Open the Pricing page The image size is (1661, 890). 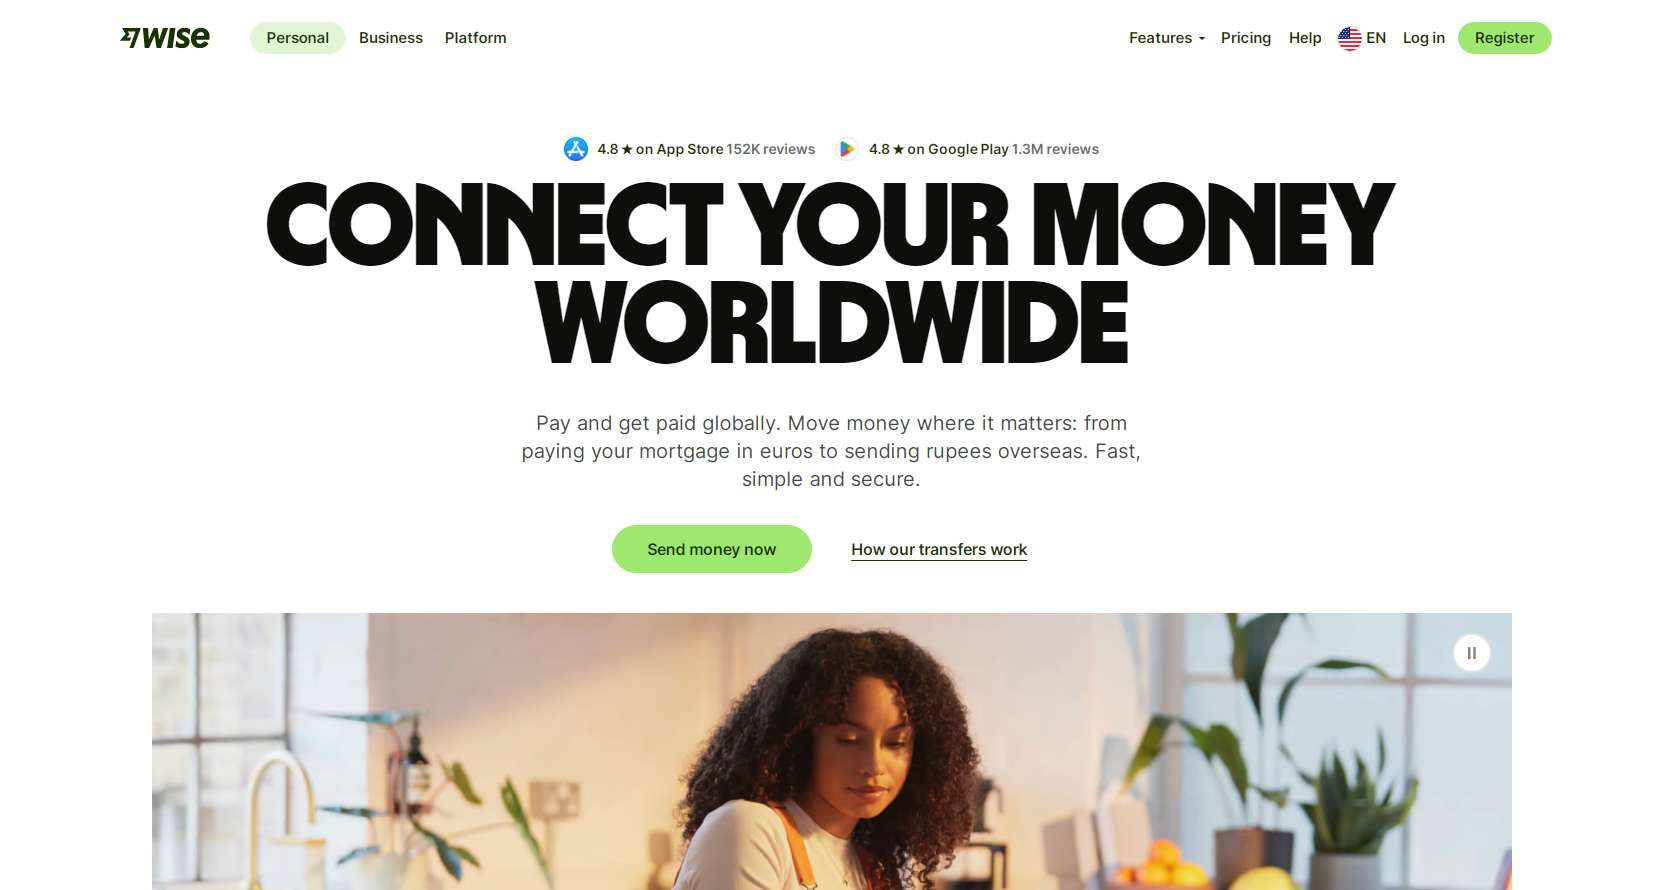(1246, 38)
